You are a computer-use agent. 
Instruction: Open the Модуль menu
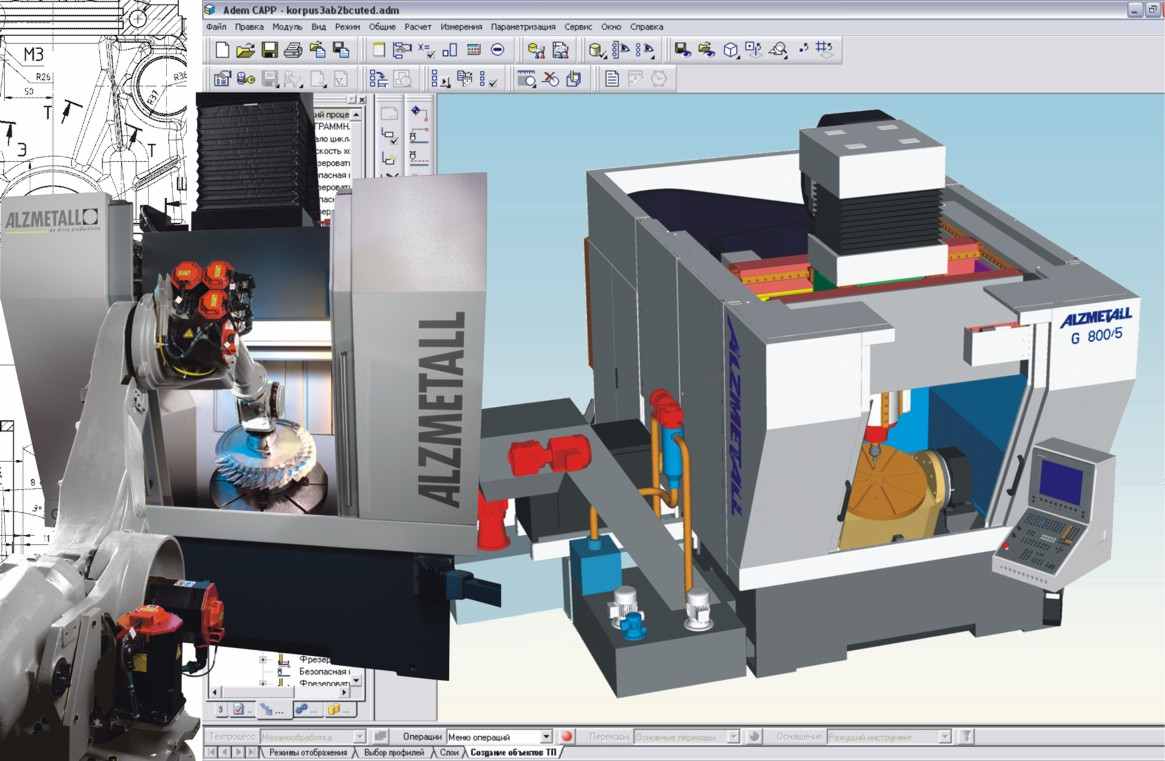pyautogui.click(x=288, y=27)
